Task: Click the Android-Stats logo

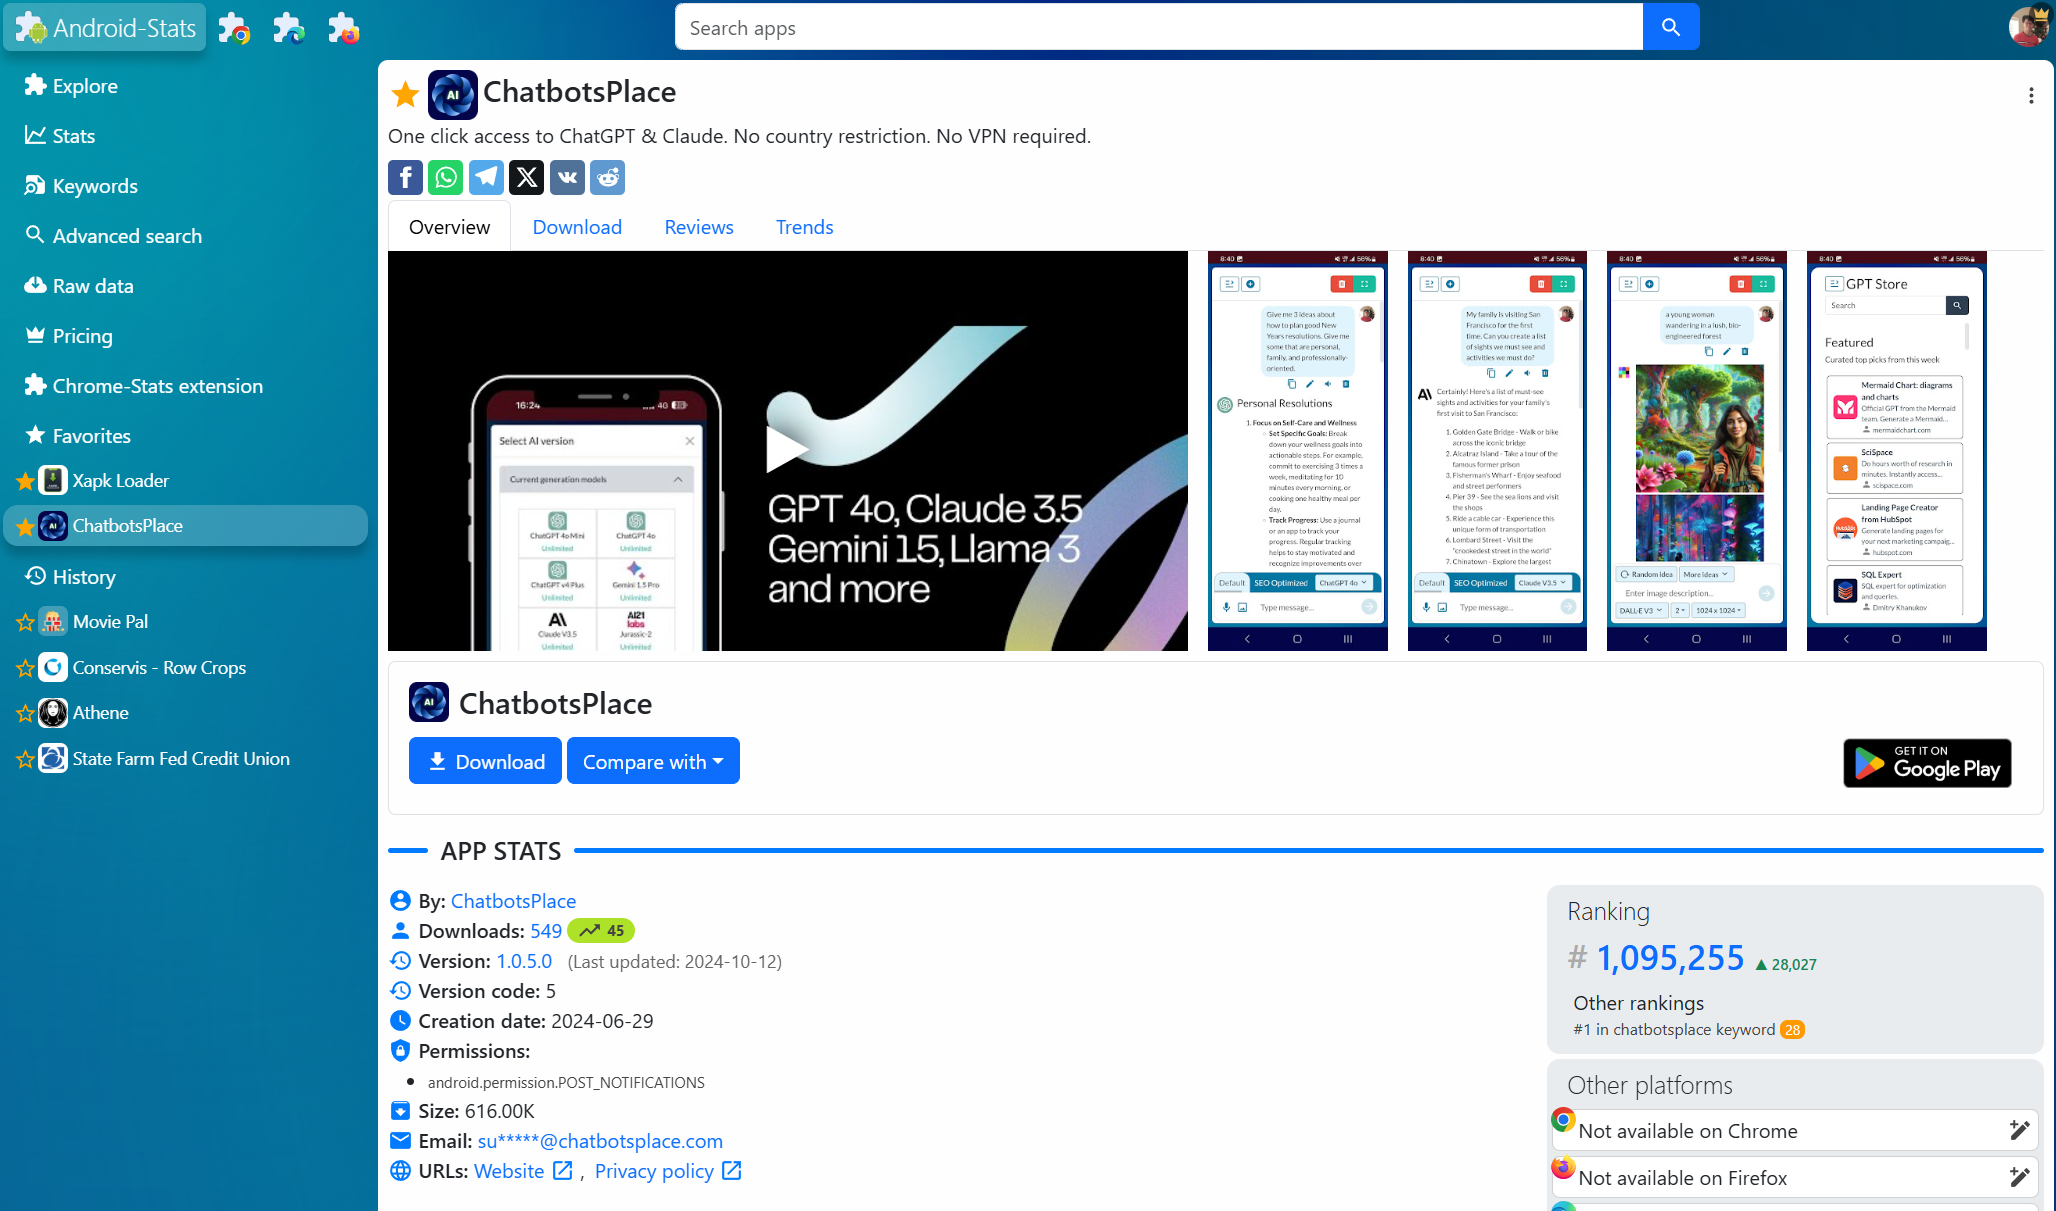Action: [105, 28]
